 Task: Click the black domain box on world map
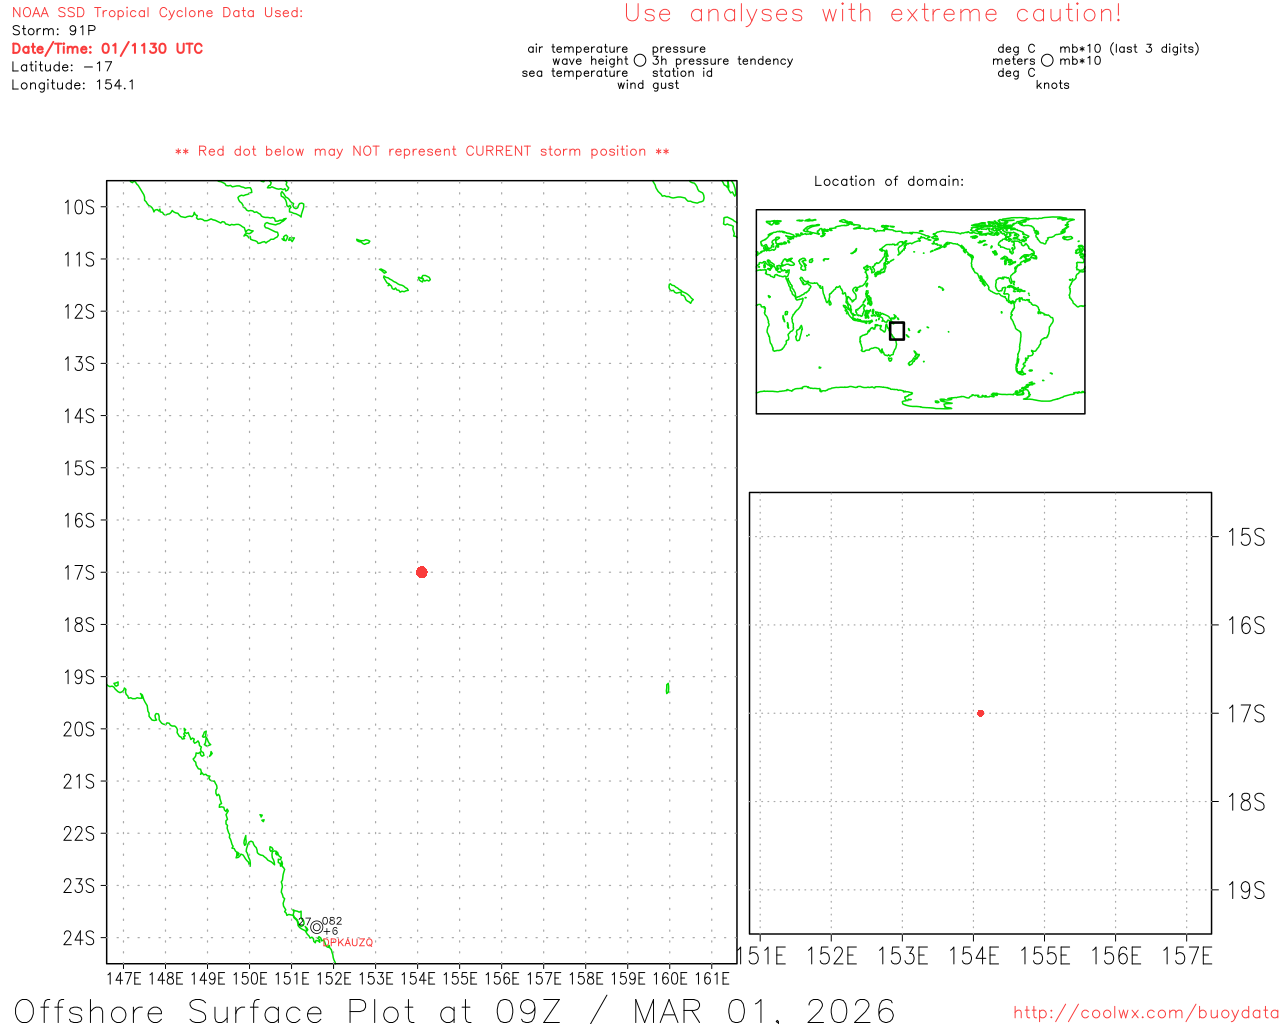point(897,331)
